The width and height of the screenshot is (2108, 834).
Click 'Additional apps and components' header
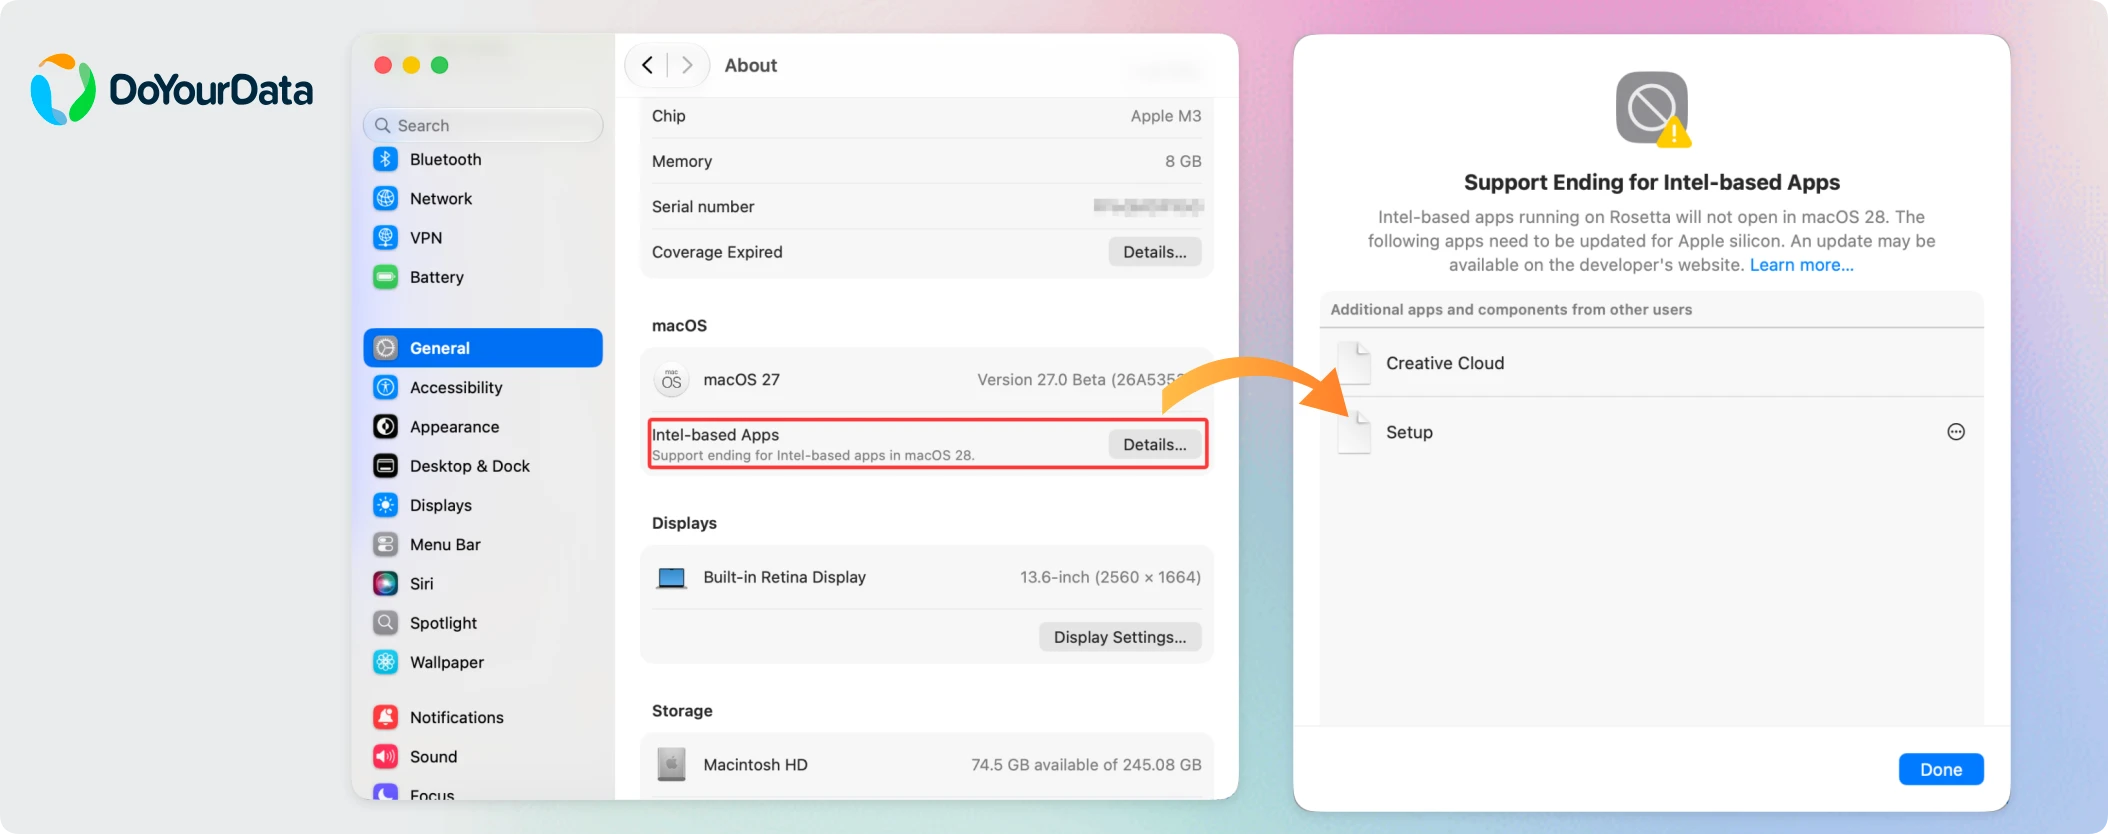[1511, 310]
